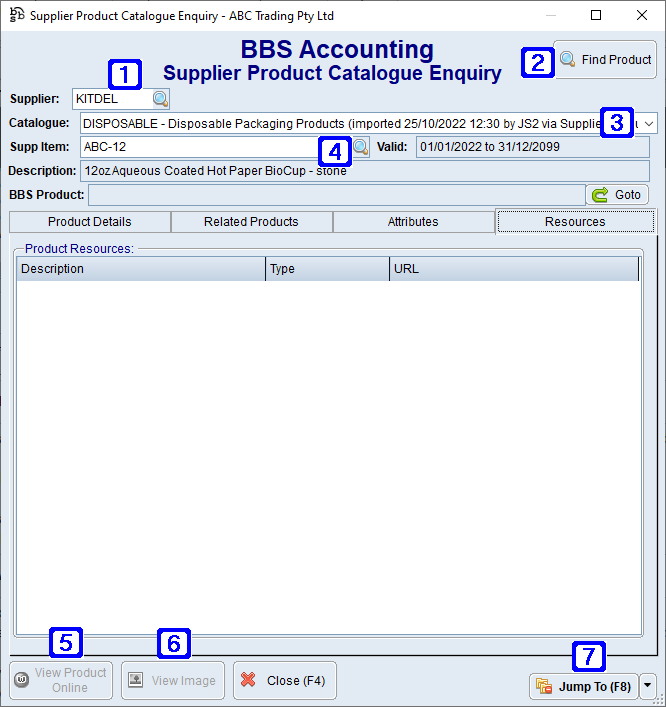Screen dimensions: 666x707
Task: Click the BBS Product field
Action: [337, 195]
